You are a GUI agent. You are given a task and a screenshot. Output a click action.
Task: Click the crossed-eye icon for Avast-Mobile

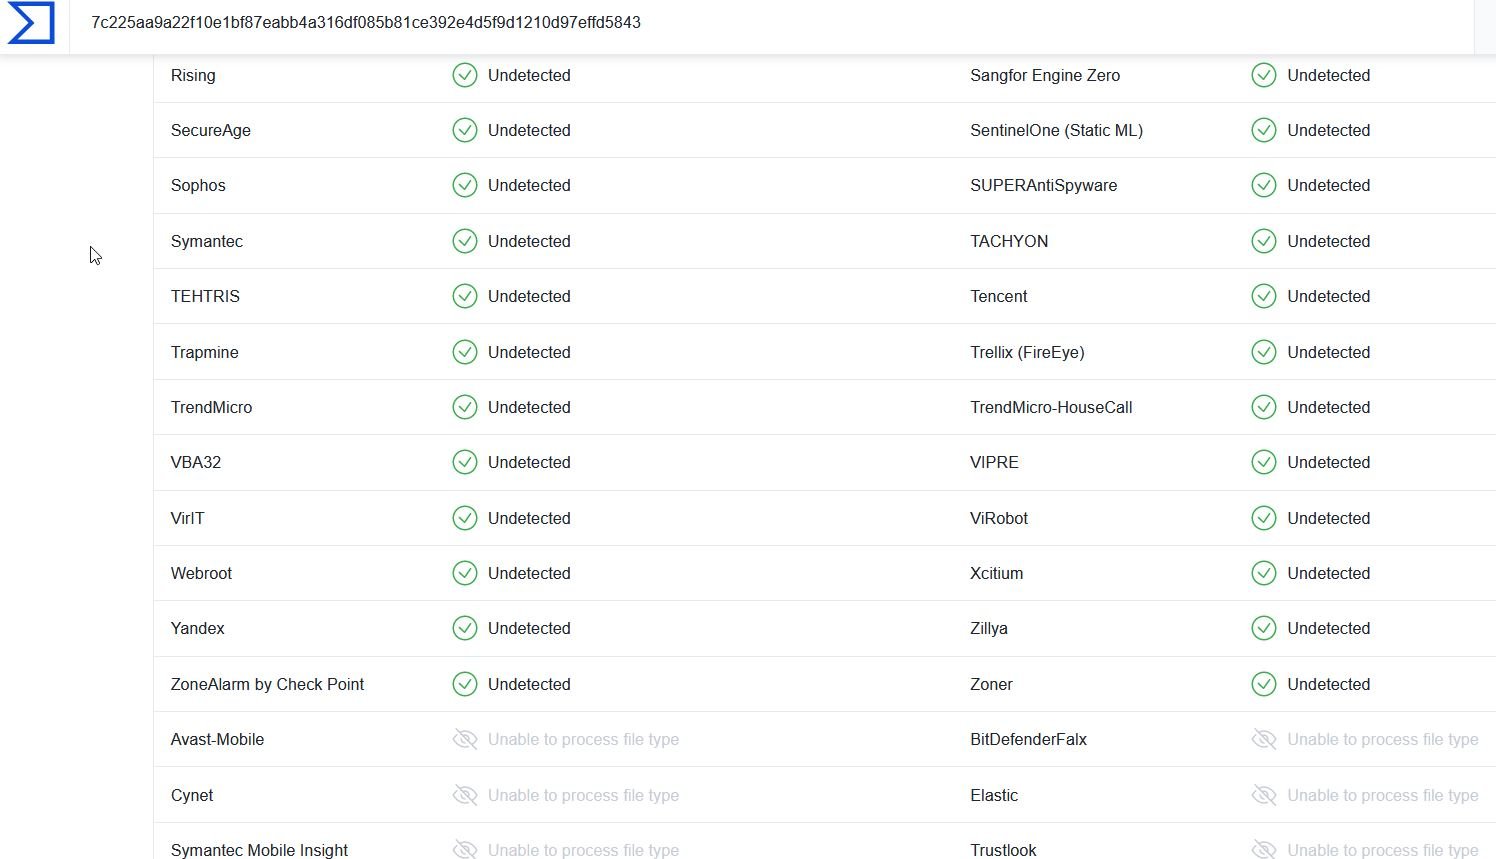point(465,739)
